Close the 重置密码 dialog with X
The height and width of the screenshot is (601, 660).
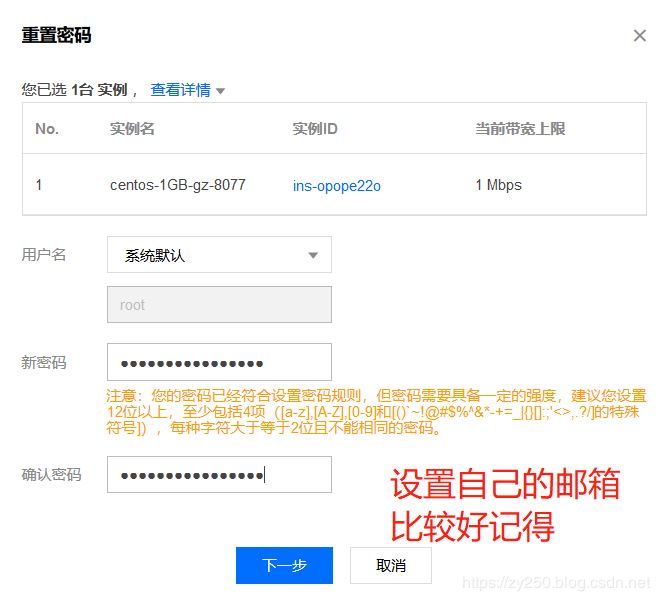tap(640, 36)
